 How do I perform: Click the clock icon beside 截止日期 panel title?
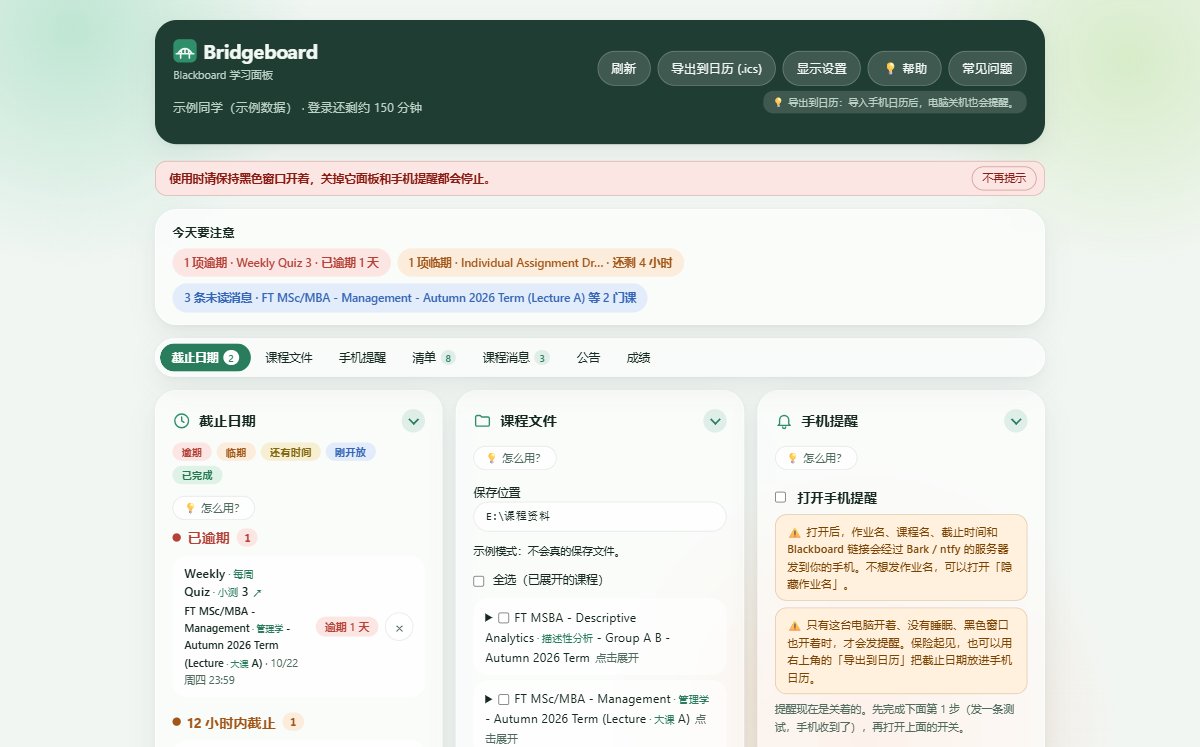tap(181, 421)
